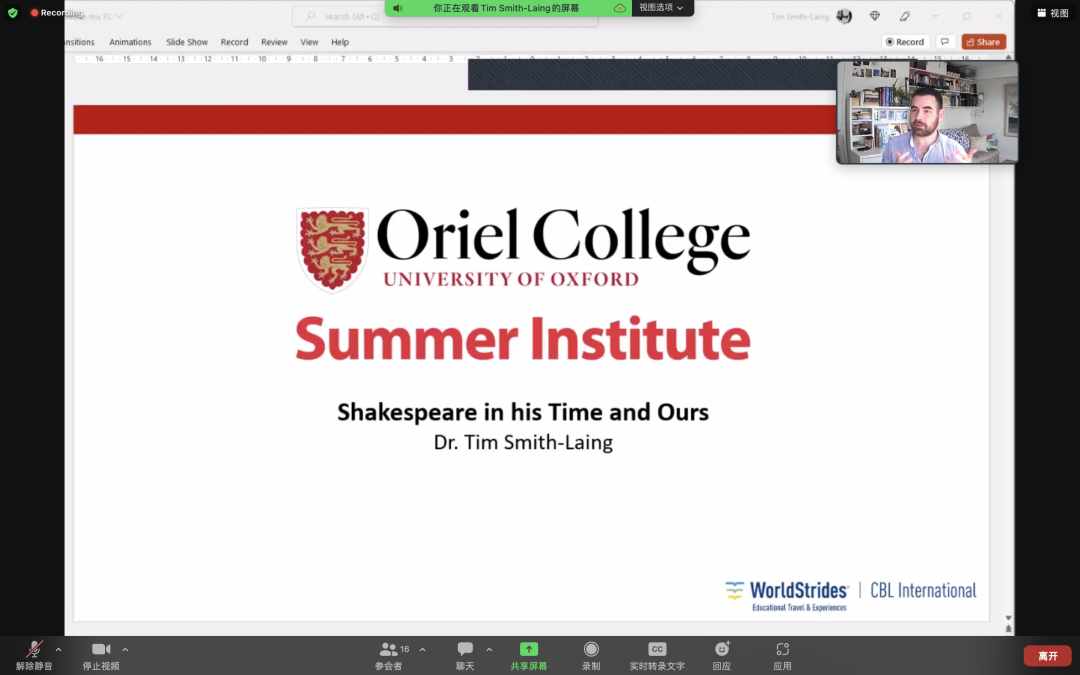The width and height of the screenshot is (1080, 675).
Task: Expand audio options arrow next to microphone
Action: point(59,650)
